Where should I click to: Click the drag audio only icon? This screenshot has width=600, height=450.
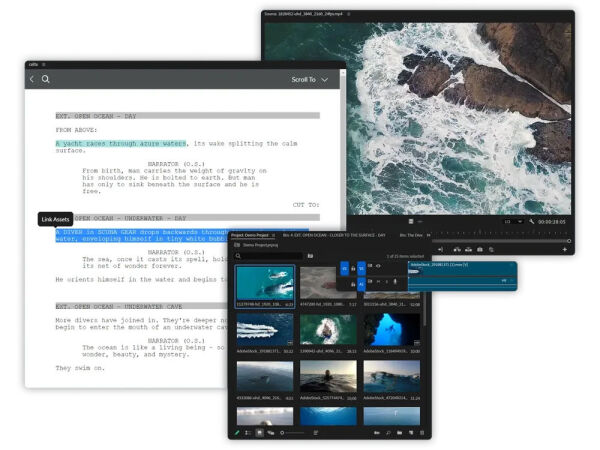[420, 221]
